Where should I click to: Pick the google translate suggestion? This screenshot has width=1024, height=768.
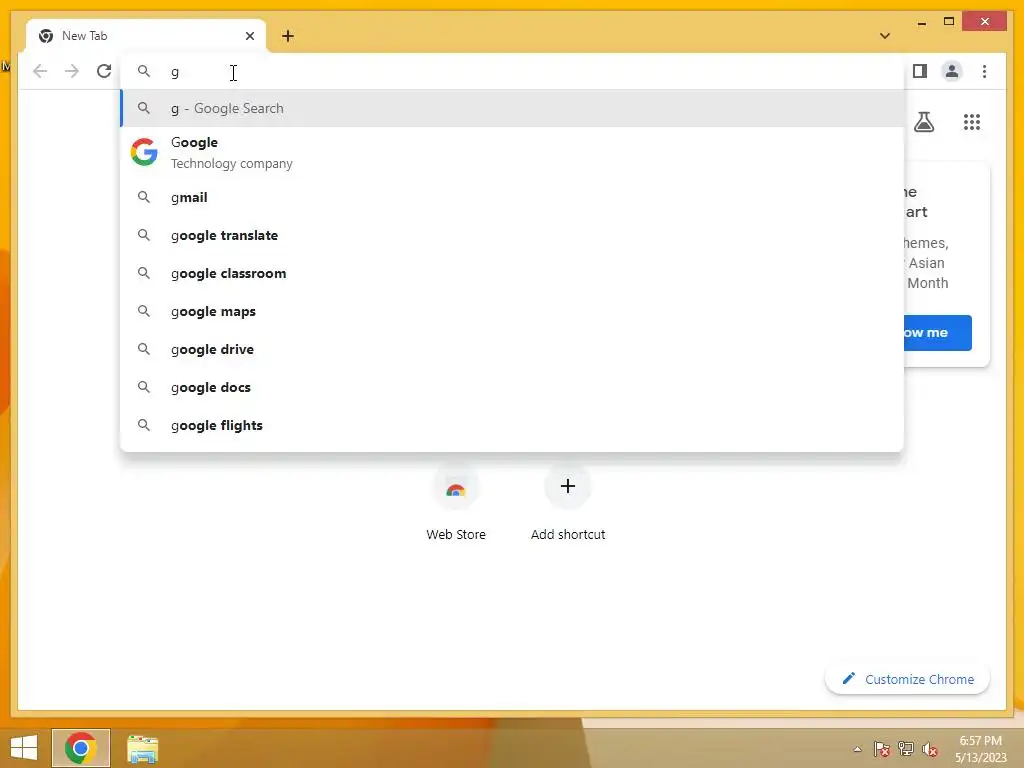tap(513, 235)
